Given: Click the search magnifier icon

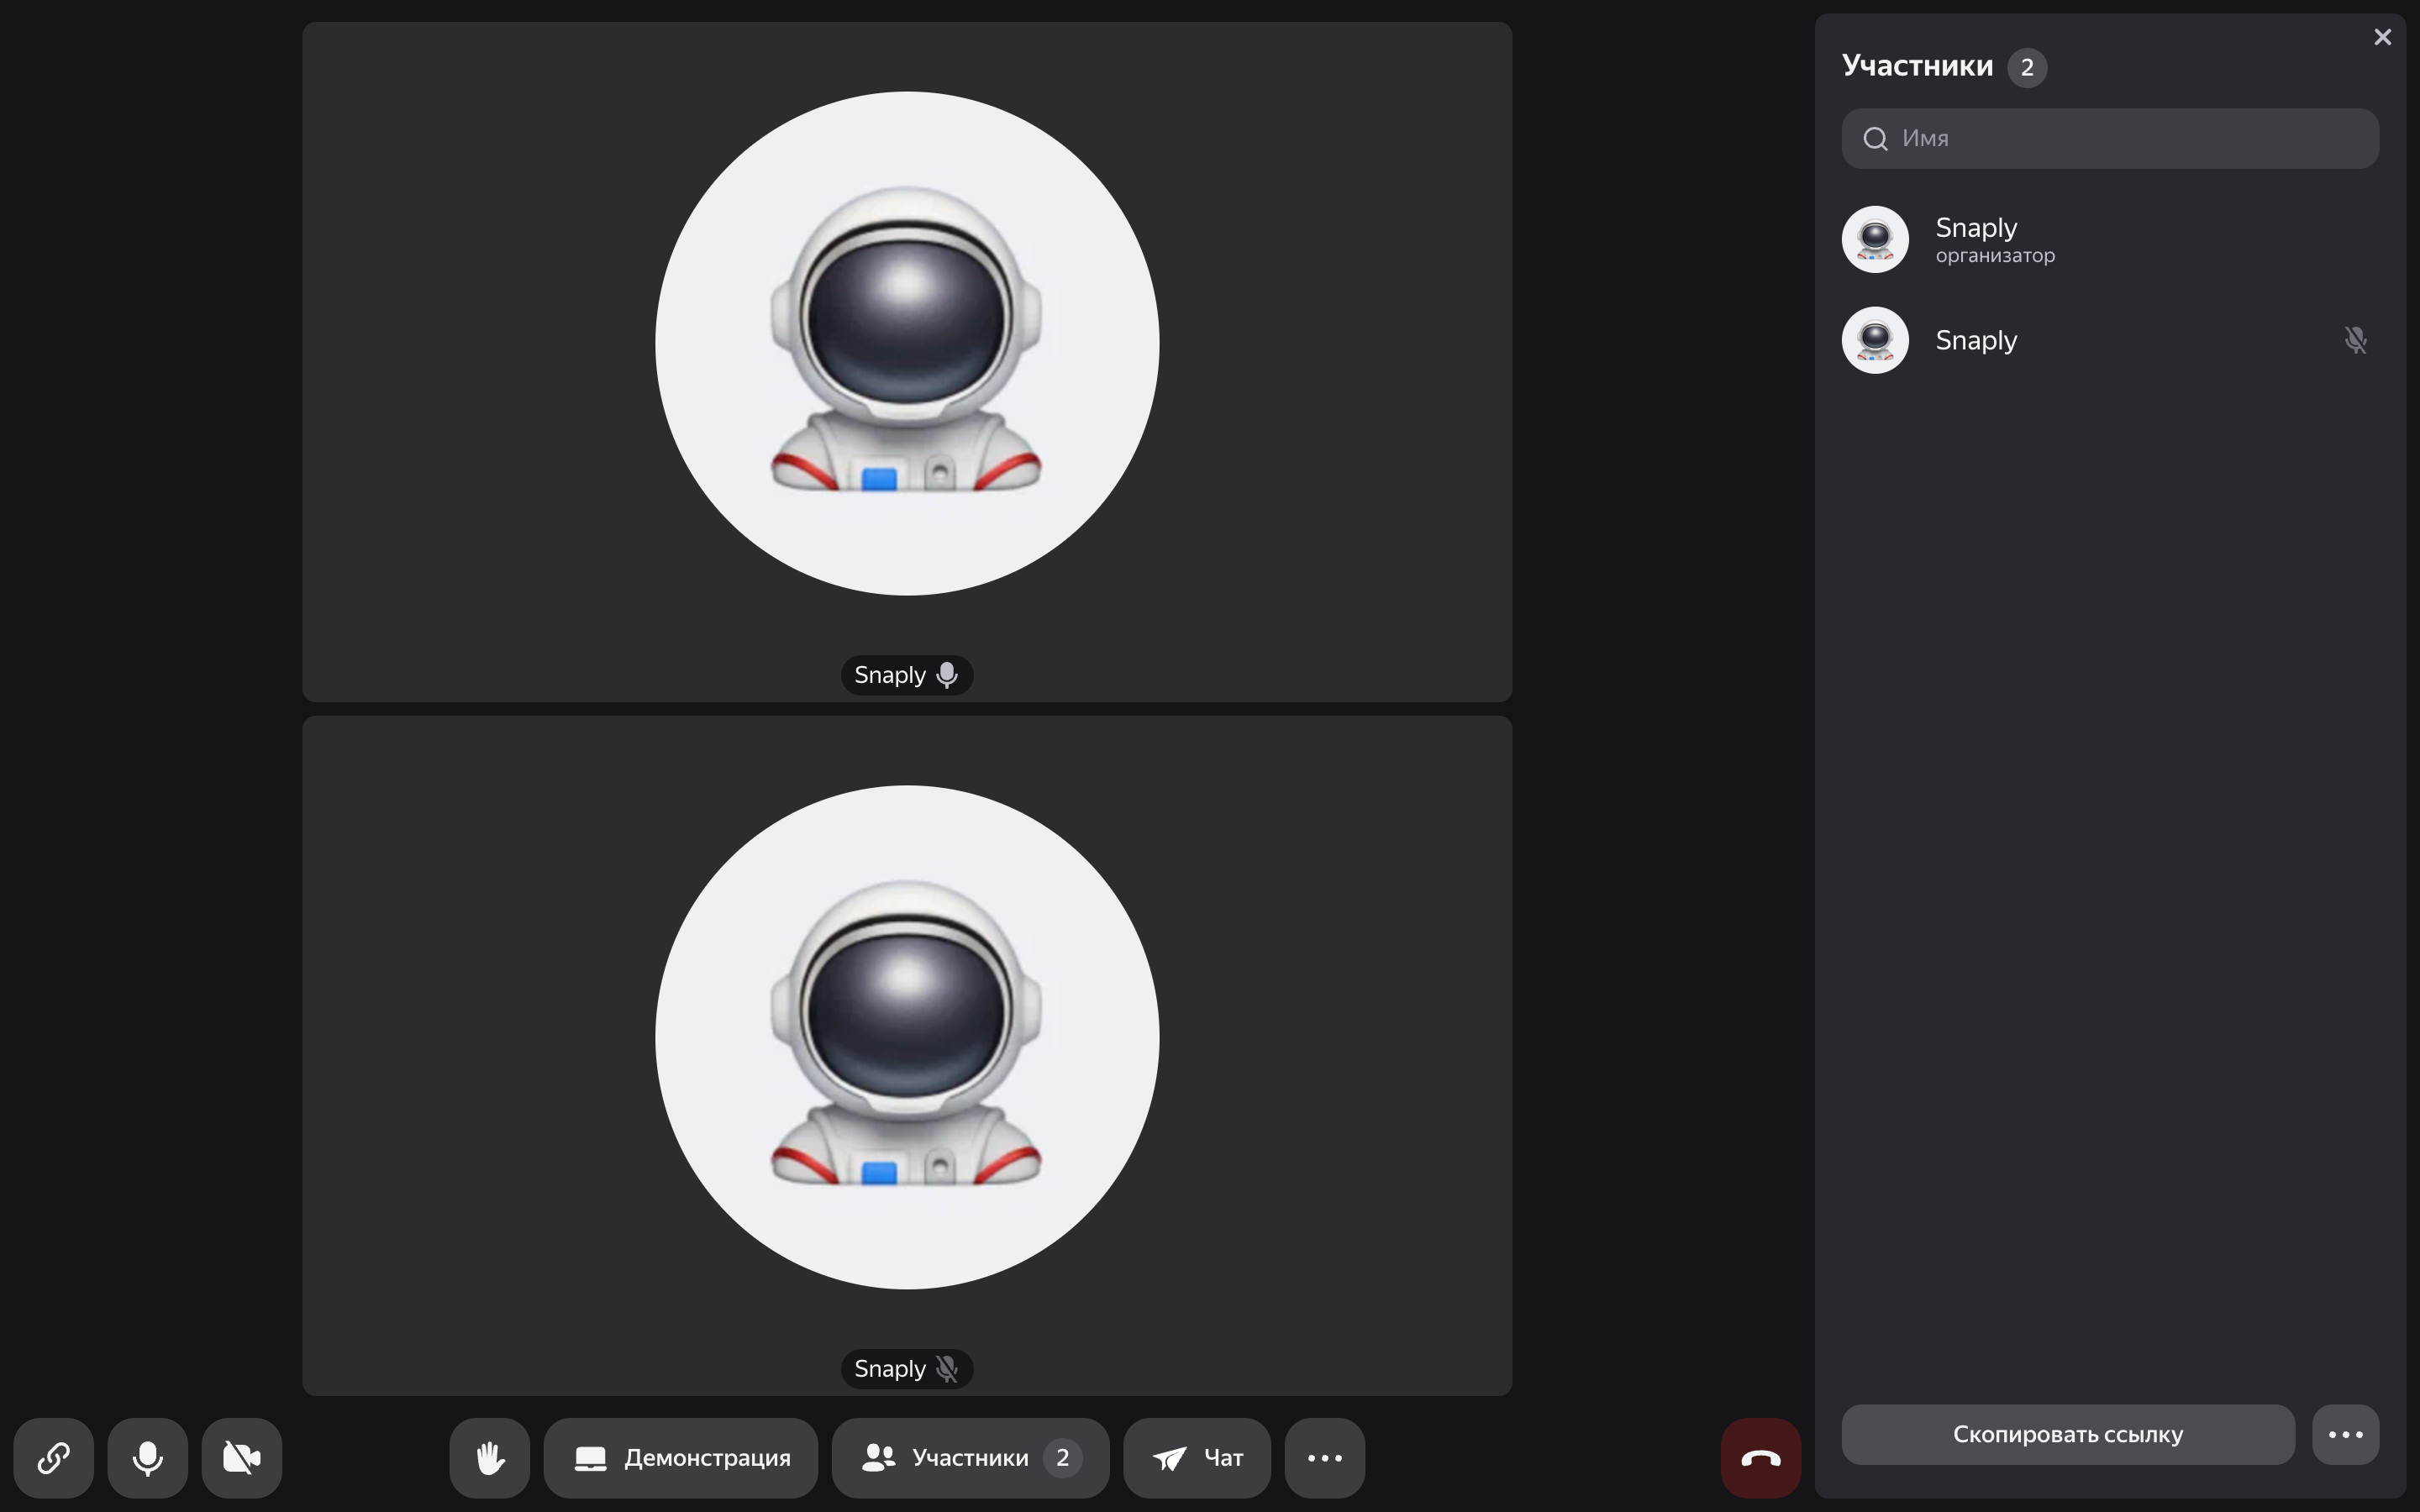Looking at the screenshot, I should (x=1876, y=138).
